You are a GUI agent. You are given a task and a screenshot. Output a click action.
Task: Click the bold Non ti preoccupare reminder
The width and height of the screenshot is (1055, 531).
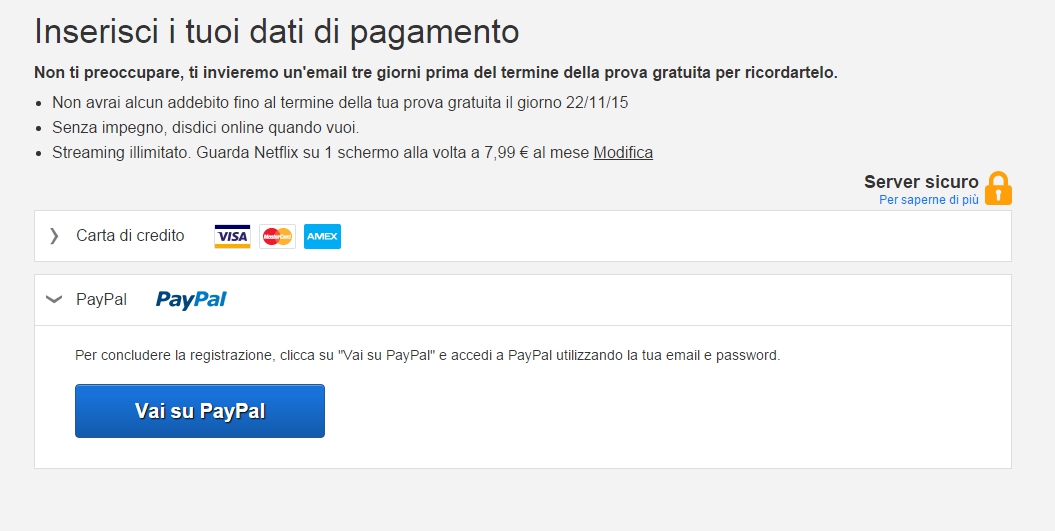[x=435, y=73]
